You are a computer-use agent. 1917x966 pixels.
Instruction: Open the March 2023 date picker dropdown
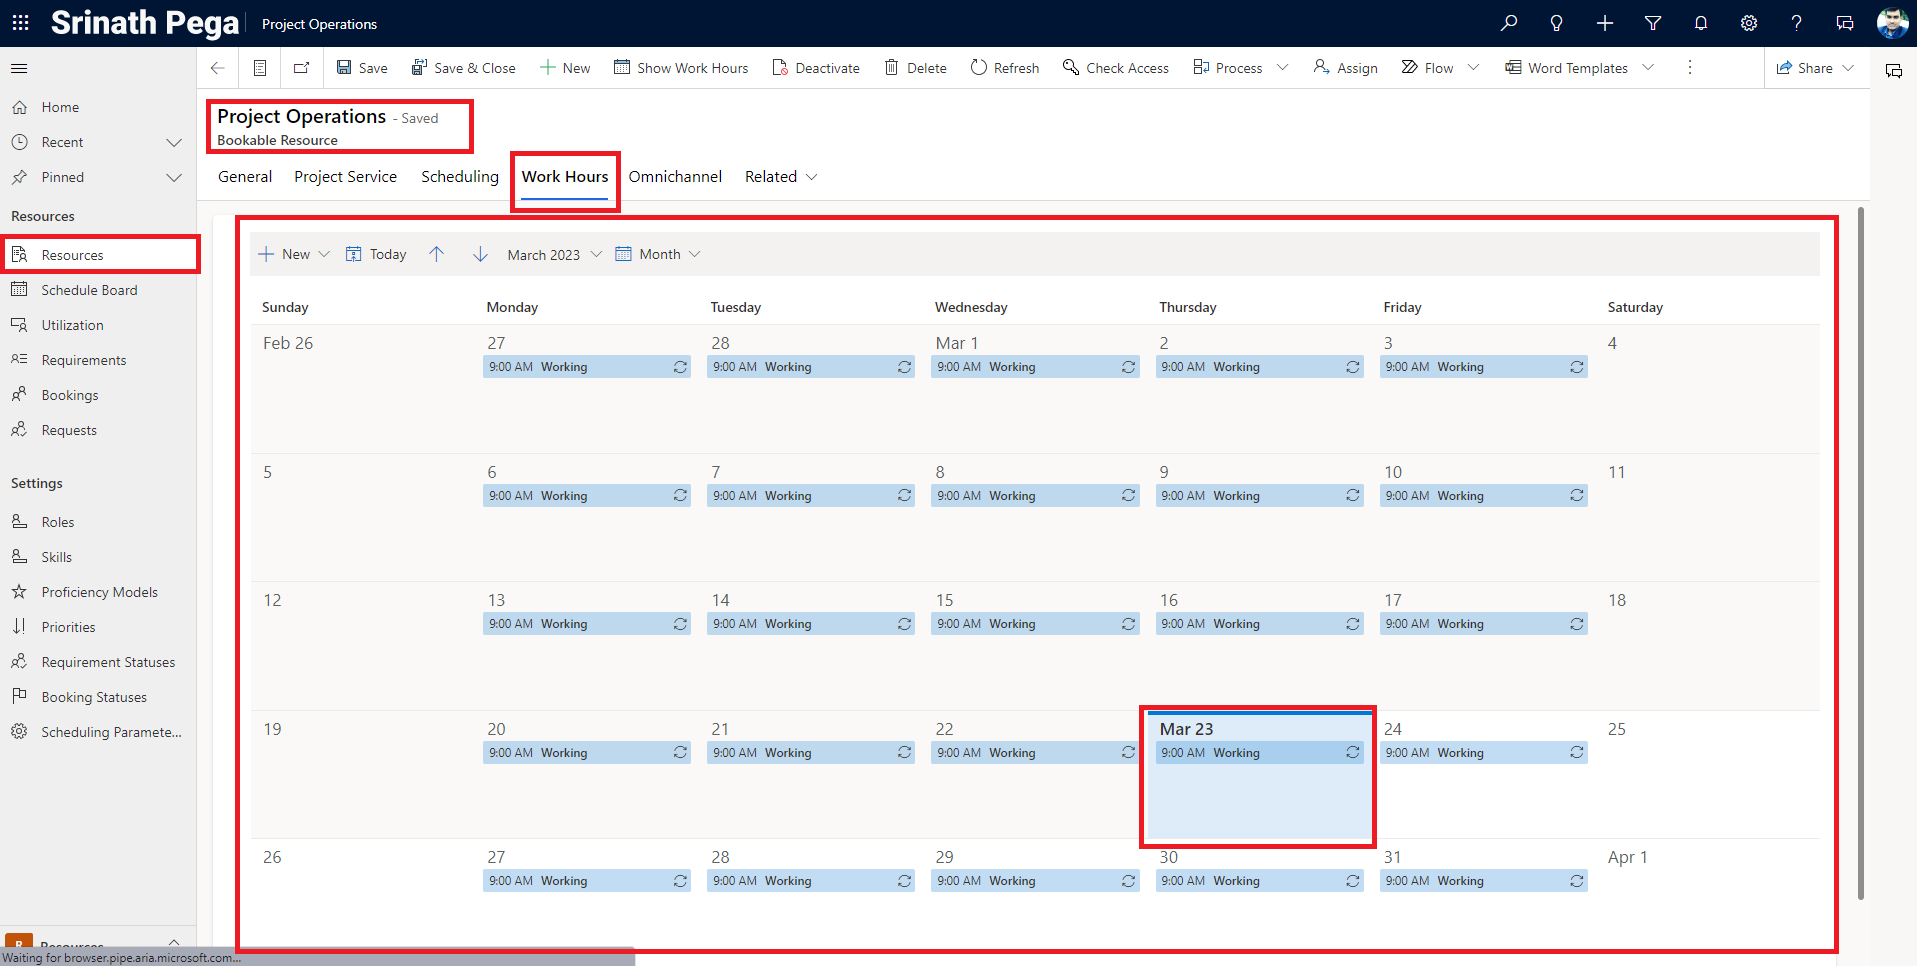tap(554, 254)
